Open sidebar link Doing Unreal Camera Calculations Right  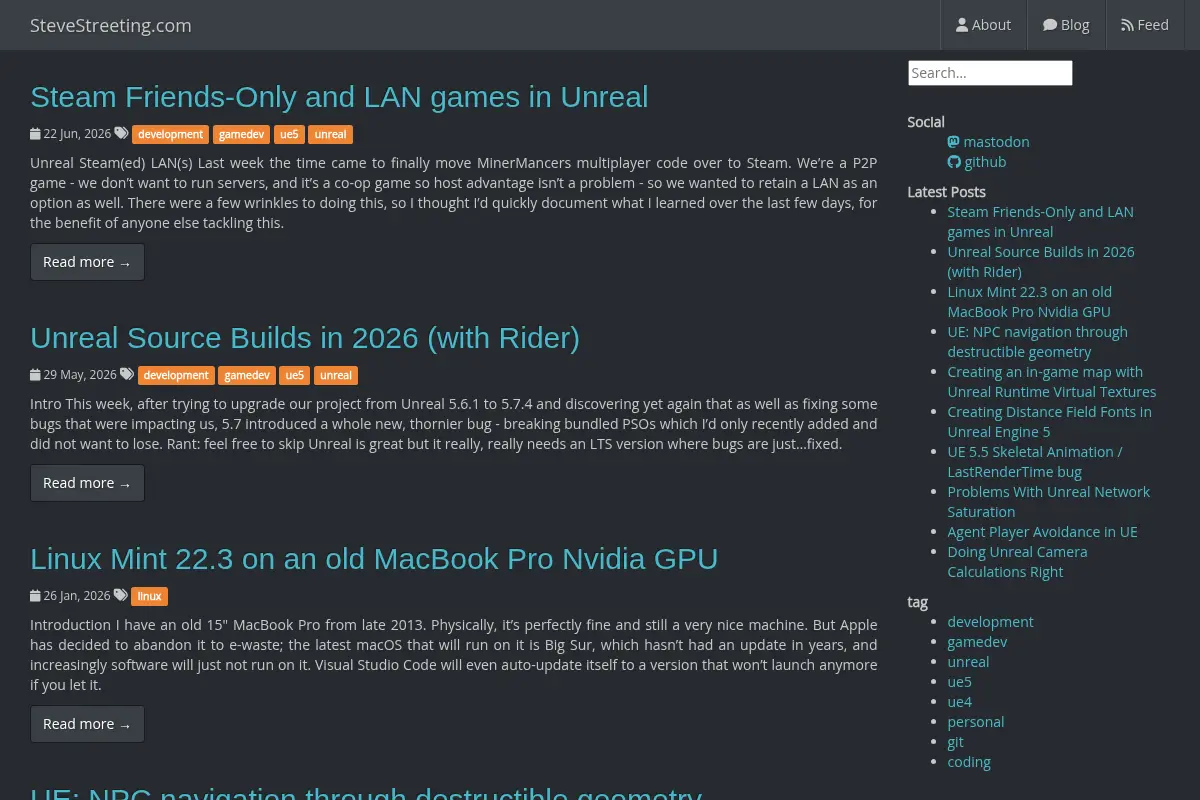1018,562
